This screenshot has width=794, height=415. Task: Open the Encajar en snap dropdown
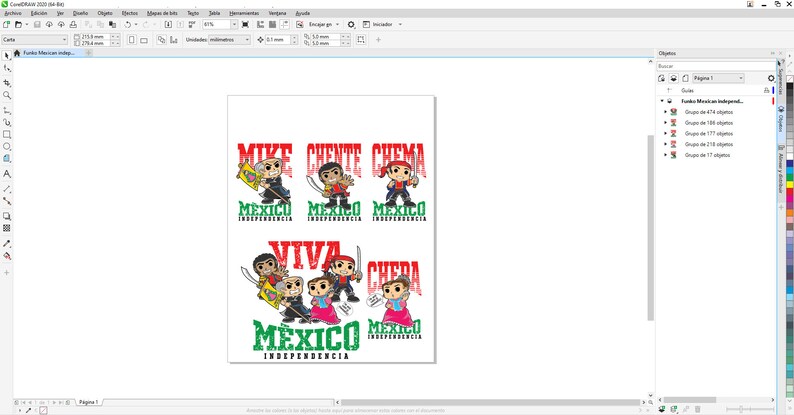(x=324, y=24)
